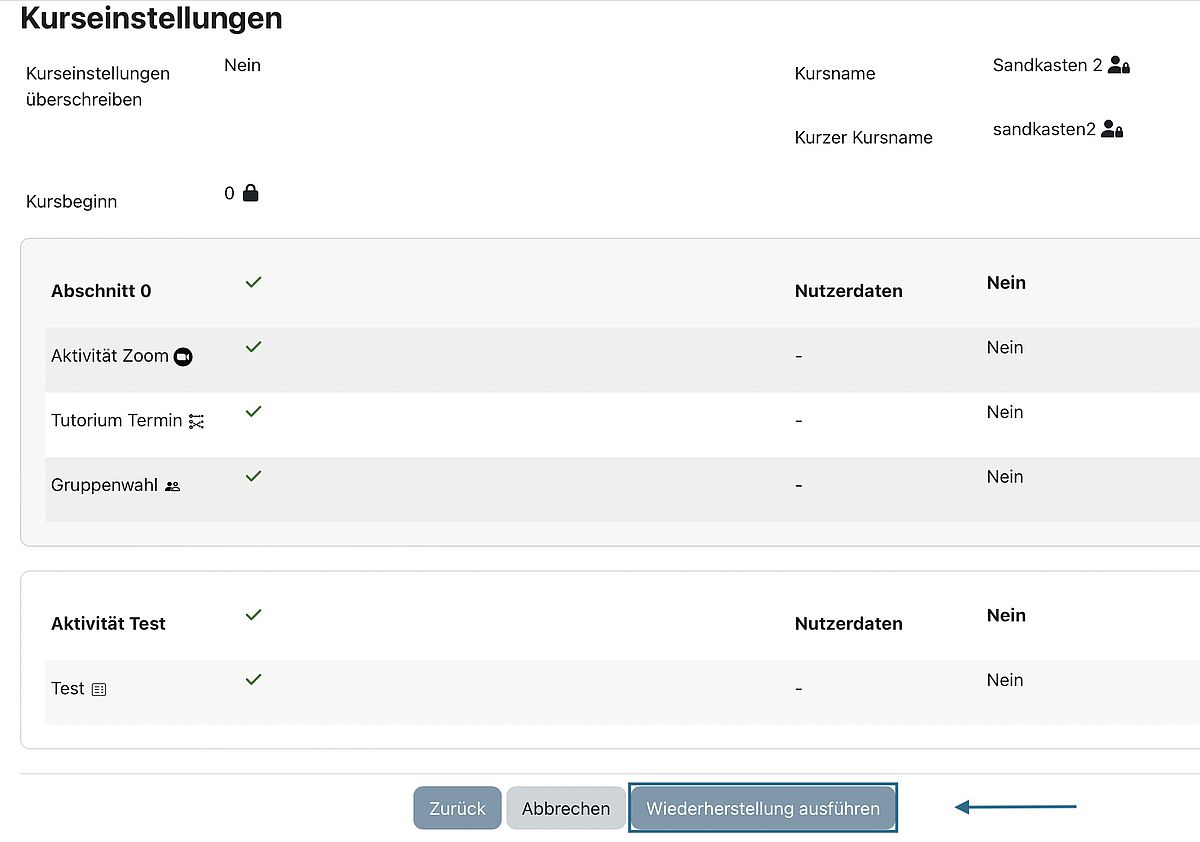Click the Aktivität Test section heading
The image size is (1200, 842).
[108, 623]
